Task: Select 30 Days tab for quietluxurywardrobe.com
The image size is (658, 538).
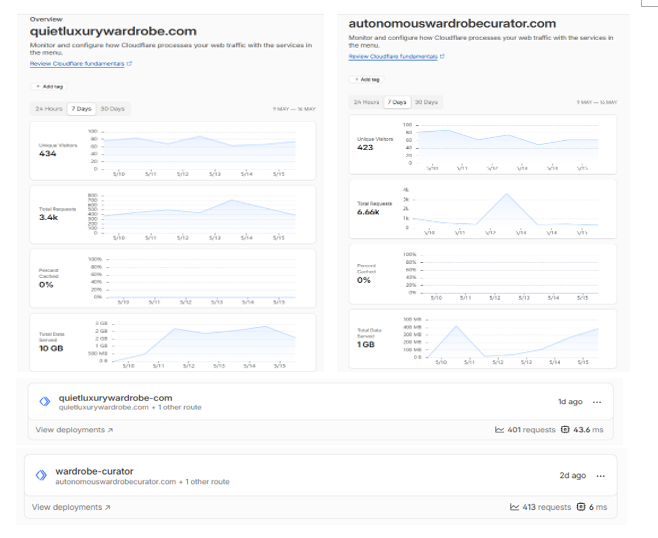Action: 112,109
